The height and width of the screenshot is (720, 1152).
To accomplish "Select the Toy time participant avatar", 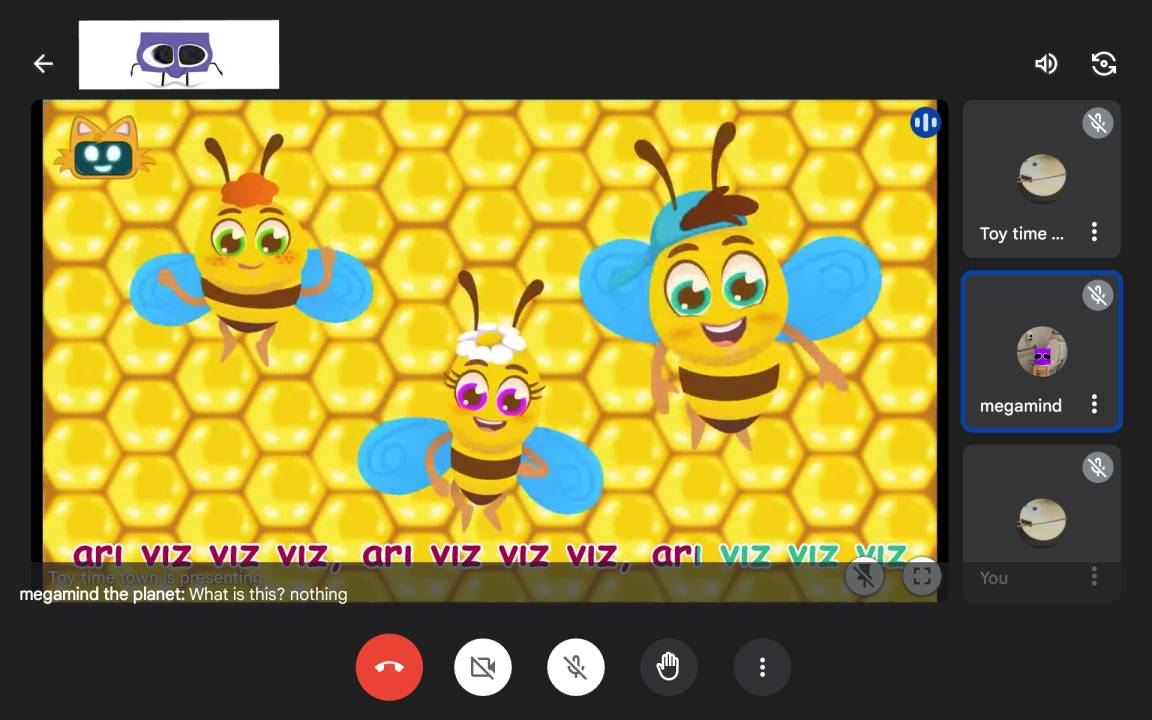I will [1042, 179].
